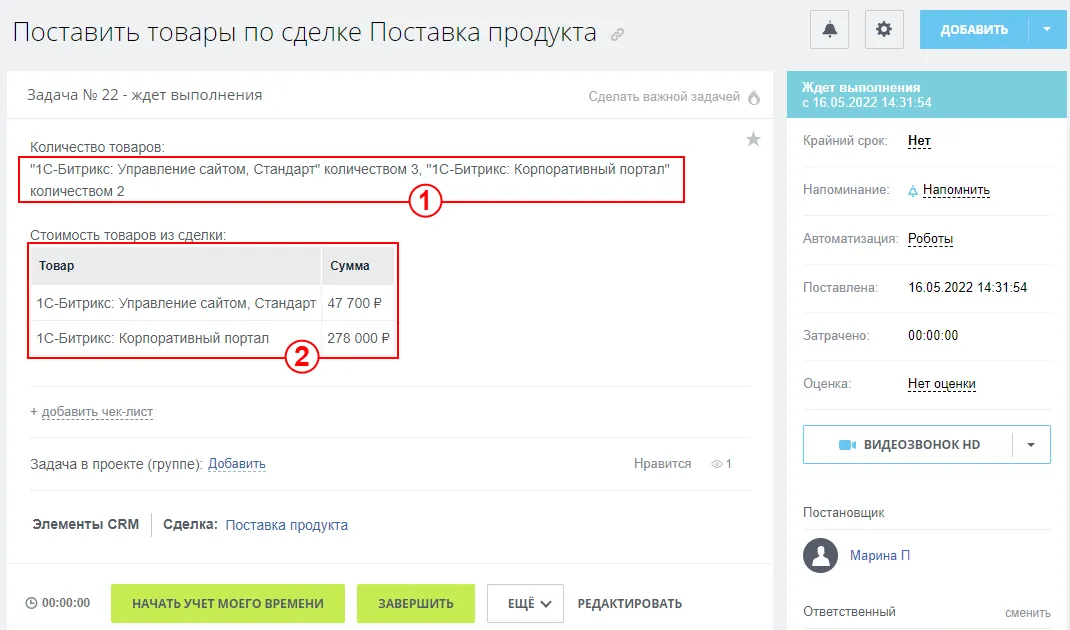Start a ВИДЕОЗВОНОК HD call

[908, 445]
